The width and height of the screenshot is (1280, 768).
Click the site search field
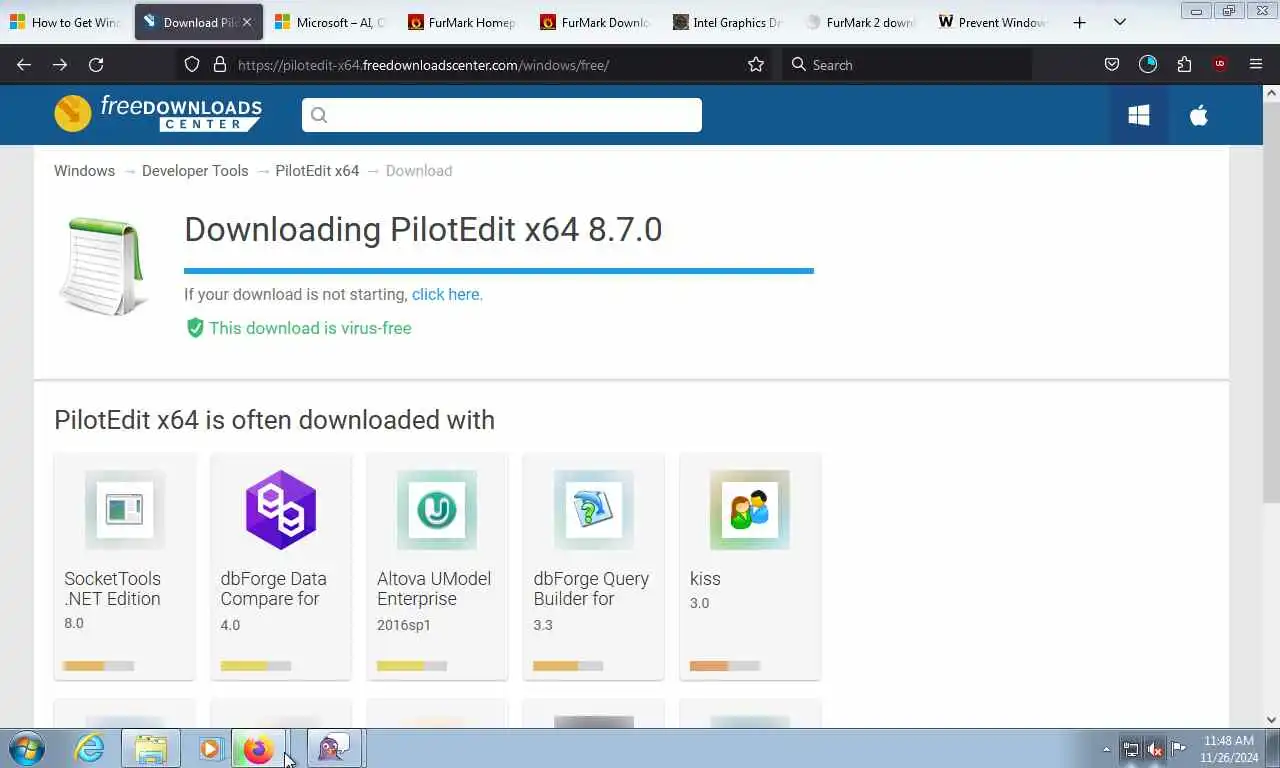(x=502, y=115)
